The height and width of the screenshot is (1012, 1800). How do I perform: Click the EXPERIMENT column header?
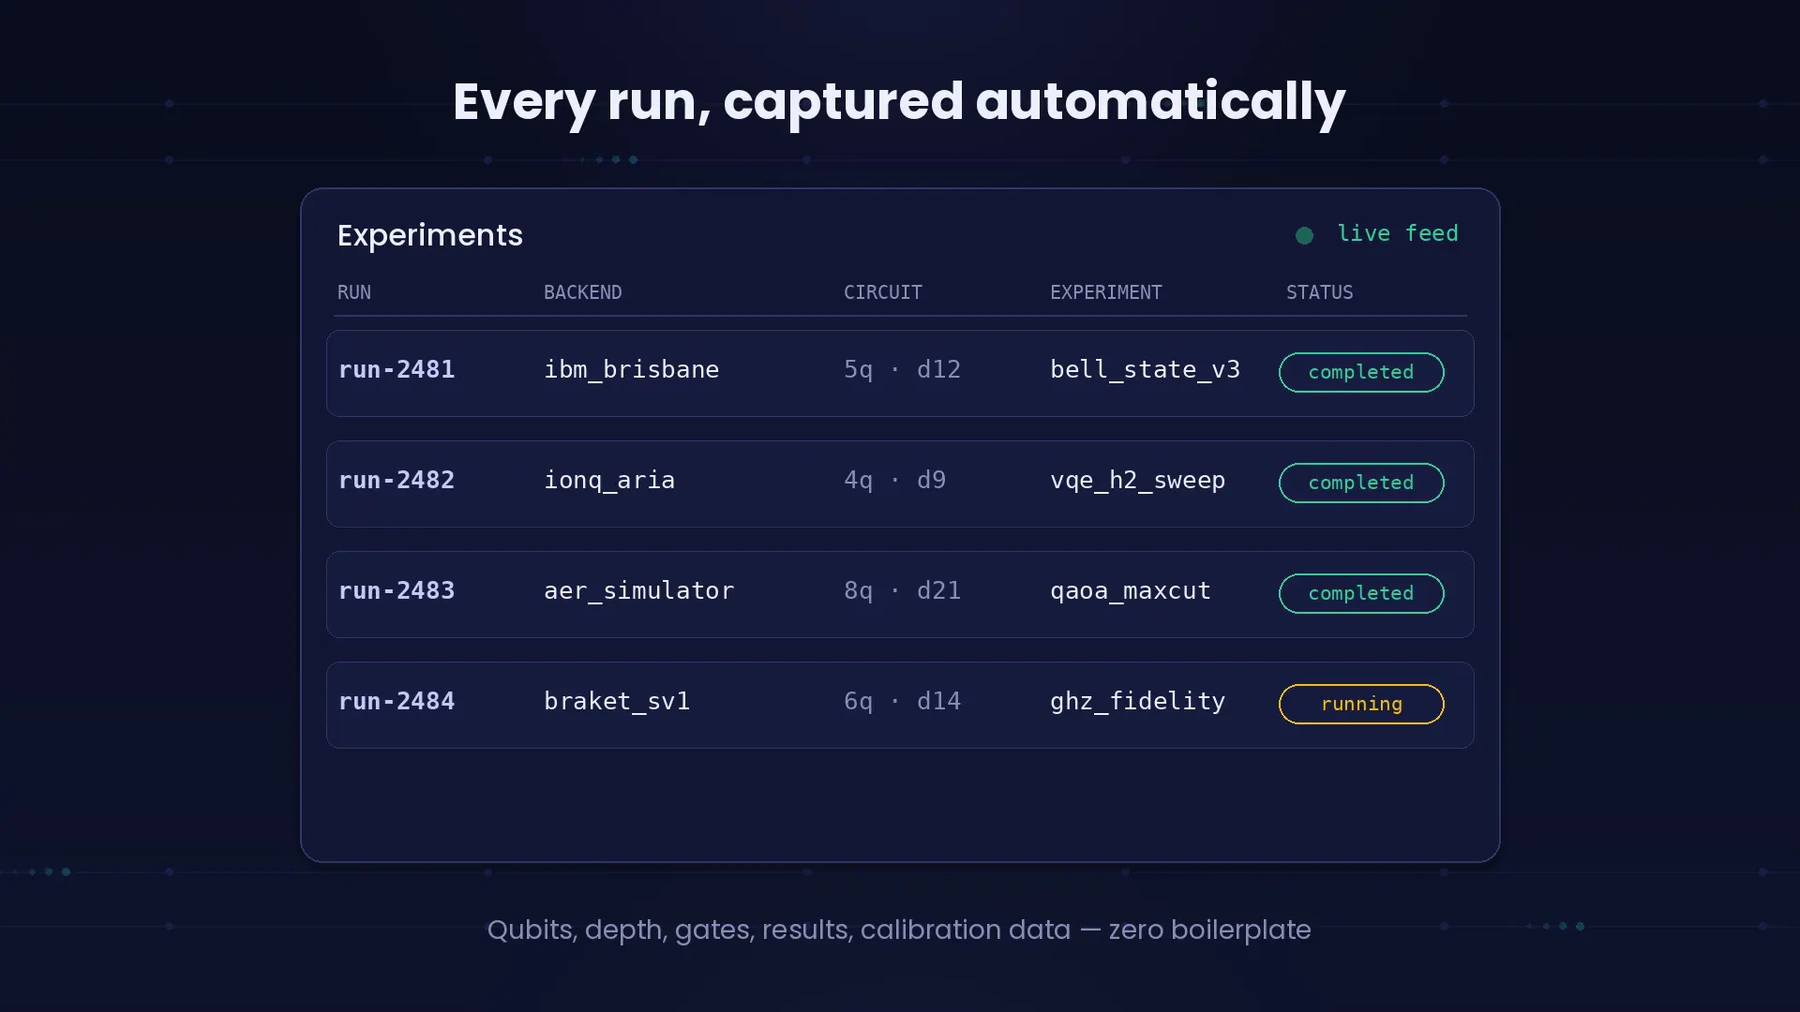(x=1106, y=292)
